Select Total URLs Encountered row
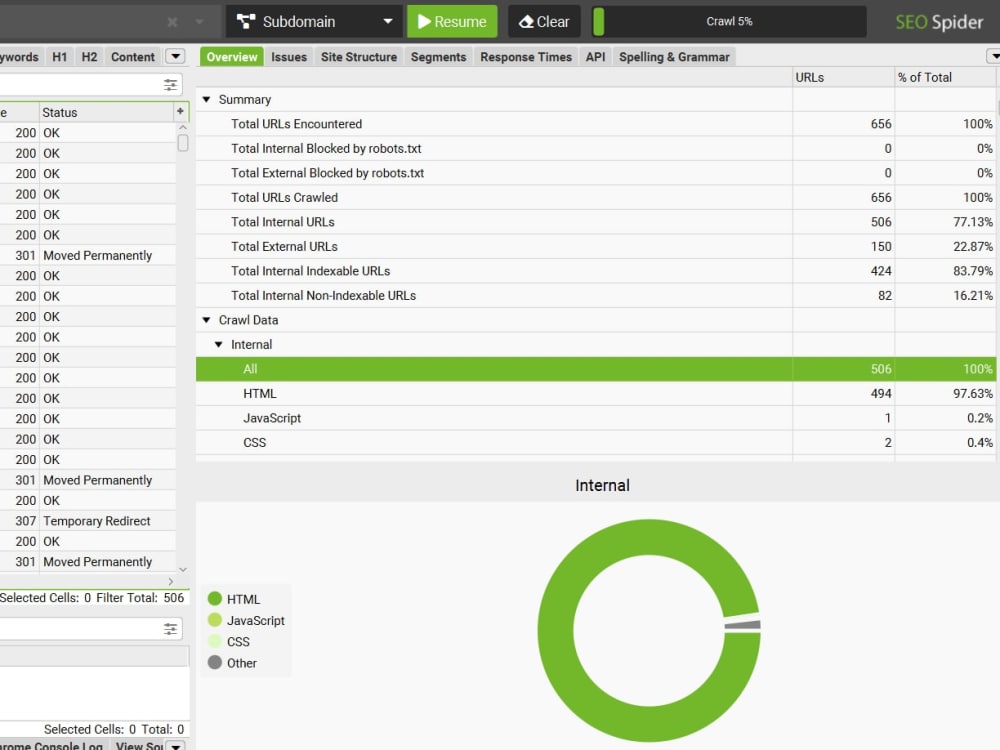The width and height of the screenshot is (1000, 750). click(x=596, y=124)
